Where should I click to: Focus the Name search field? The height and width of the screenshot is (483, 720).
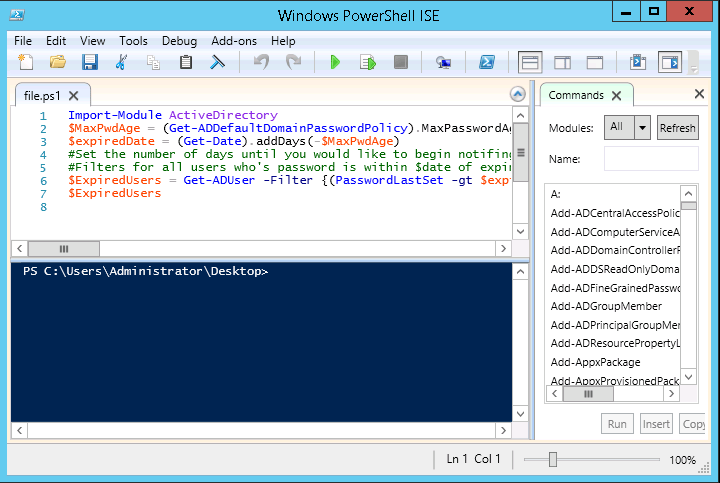click(651, 159)
